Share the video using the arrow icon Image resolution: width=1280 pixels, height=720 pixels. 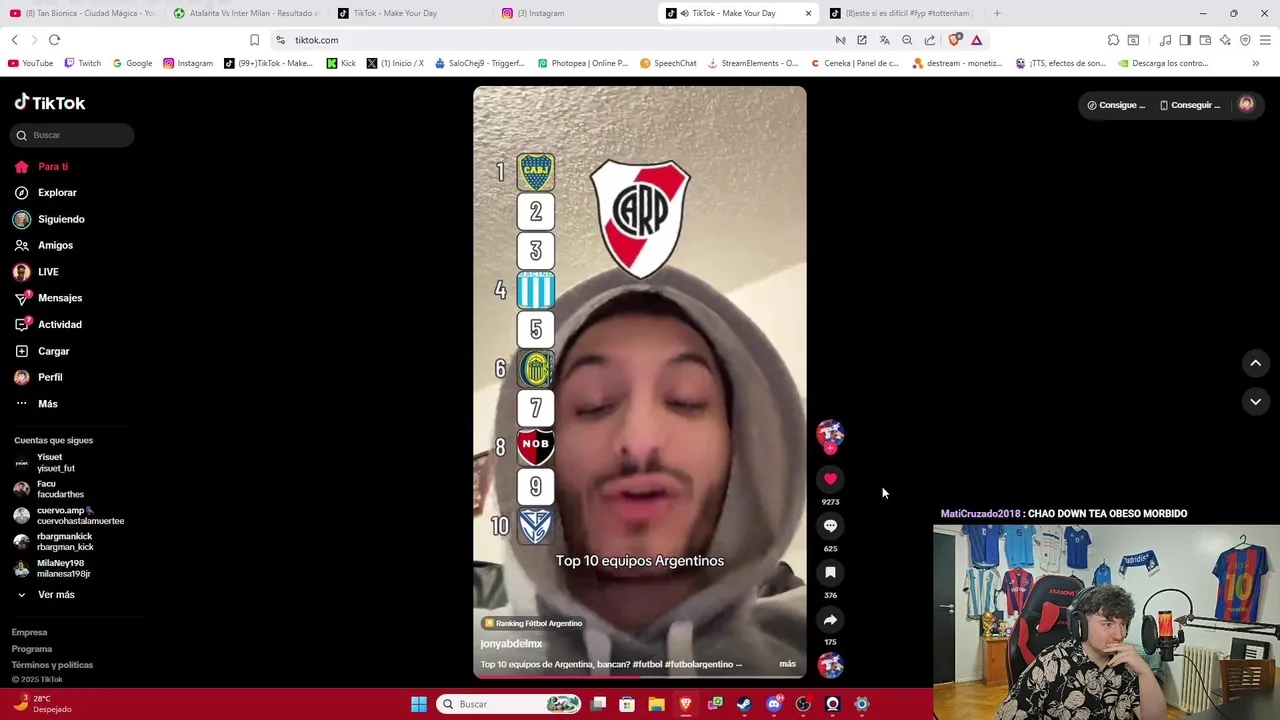point(830,620)
